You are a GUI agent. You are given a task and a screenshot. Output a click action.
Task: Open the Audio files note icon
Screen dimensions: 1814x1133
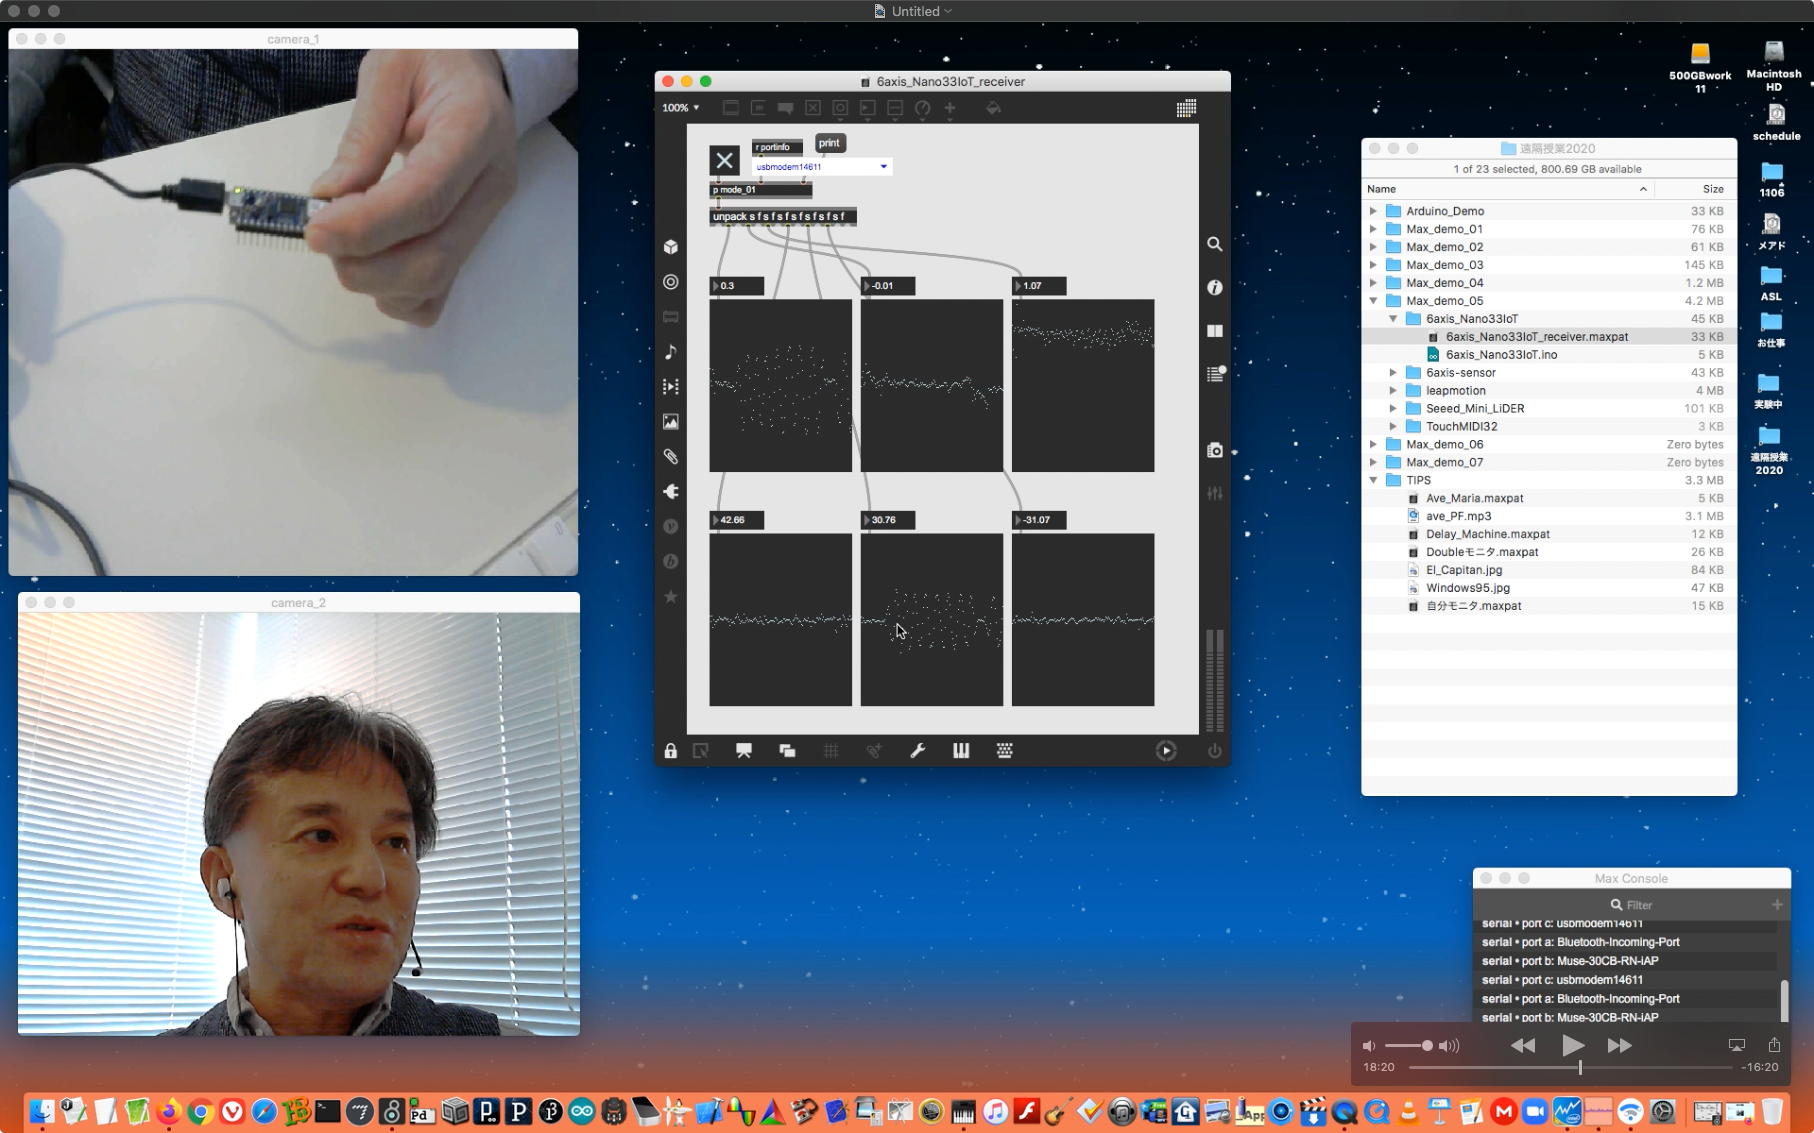[670, 351]
